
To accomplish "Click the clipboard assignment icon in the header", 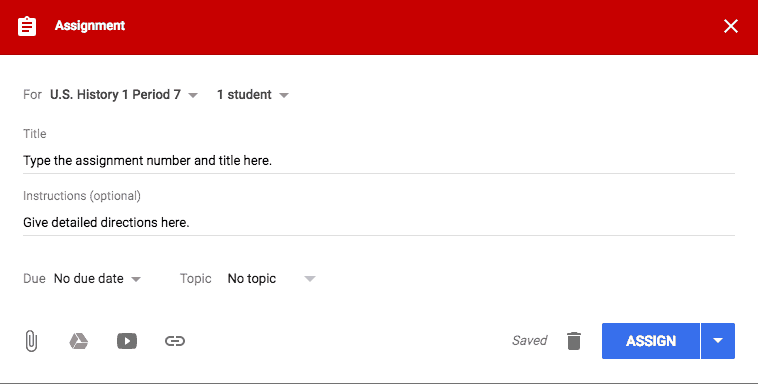I will click(x=27, y=26).
